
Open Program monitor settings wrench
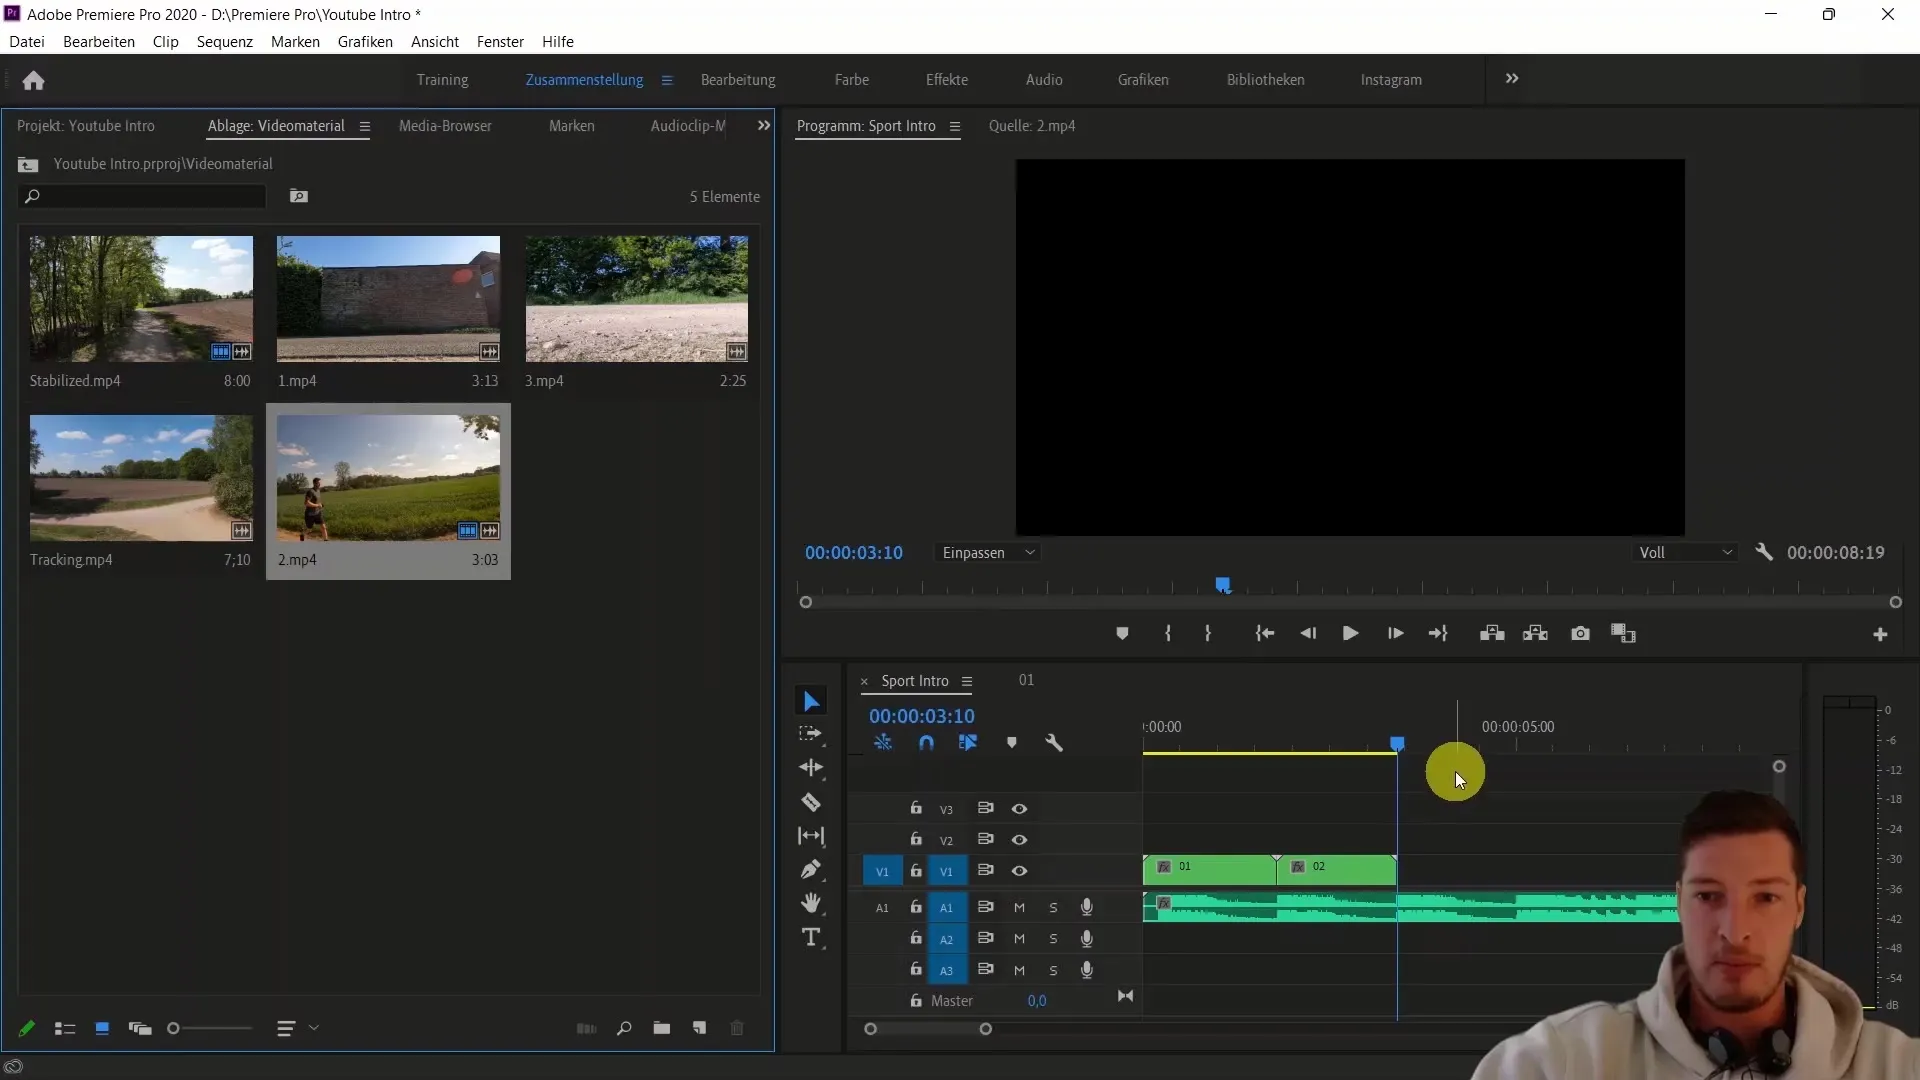1764,552
